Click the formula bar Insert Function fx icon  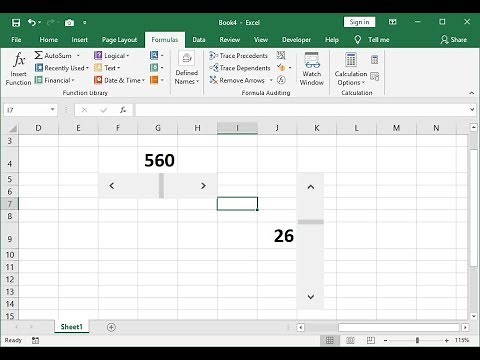coord(123,110)
